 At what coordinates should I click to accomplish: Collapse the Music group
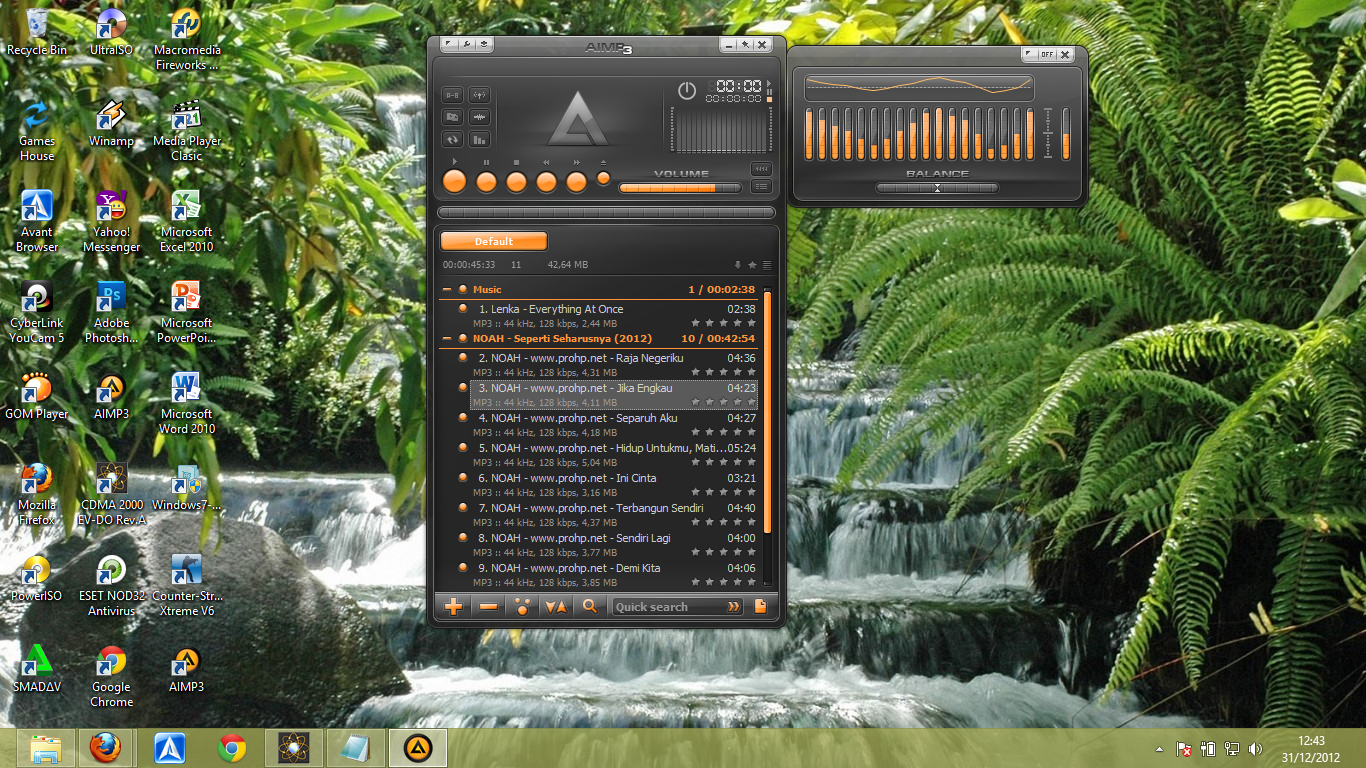click(447, 290)
